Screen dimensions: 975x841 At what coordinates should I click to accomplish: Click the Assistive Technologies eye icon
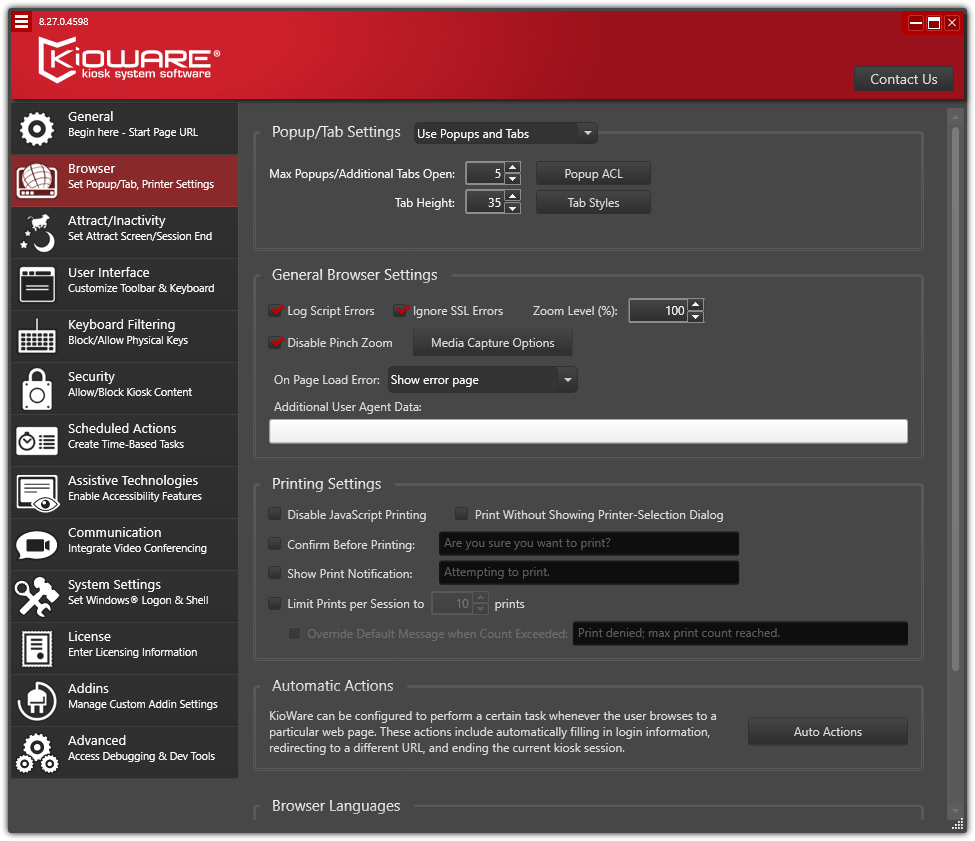click(x=37, y=493)
